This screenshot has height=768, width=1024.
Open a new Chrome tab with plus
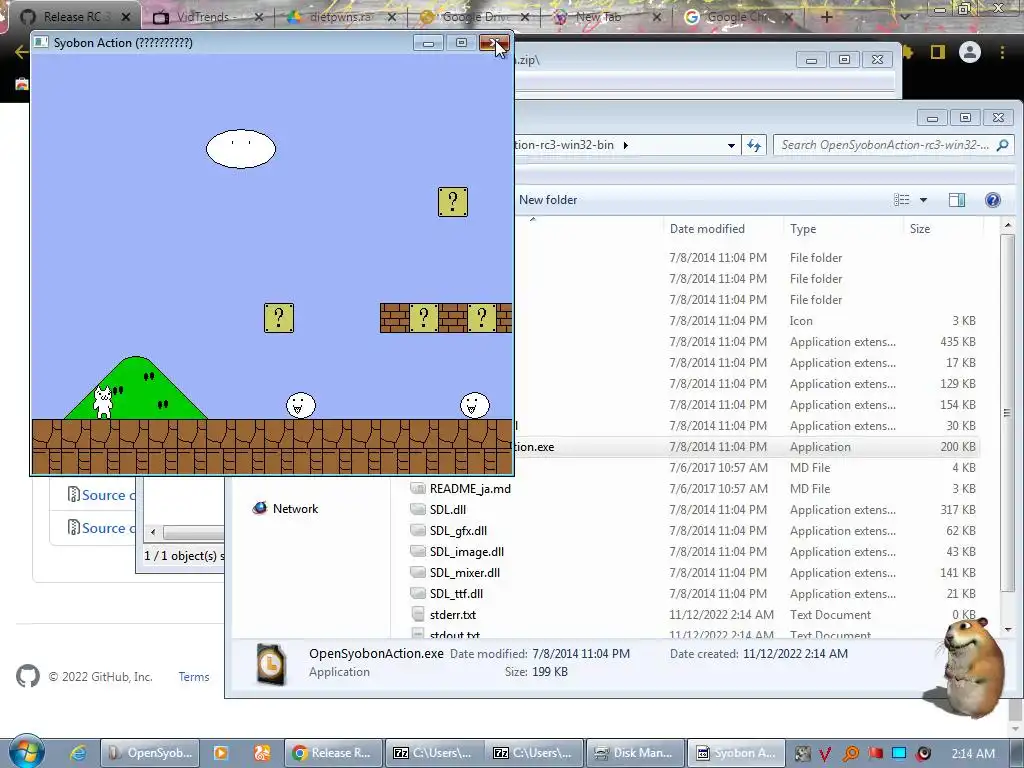point(827,17)
